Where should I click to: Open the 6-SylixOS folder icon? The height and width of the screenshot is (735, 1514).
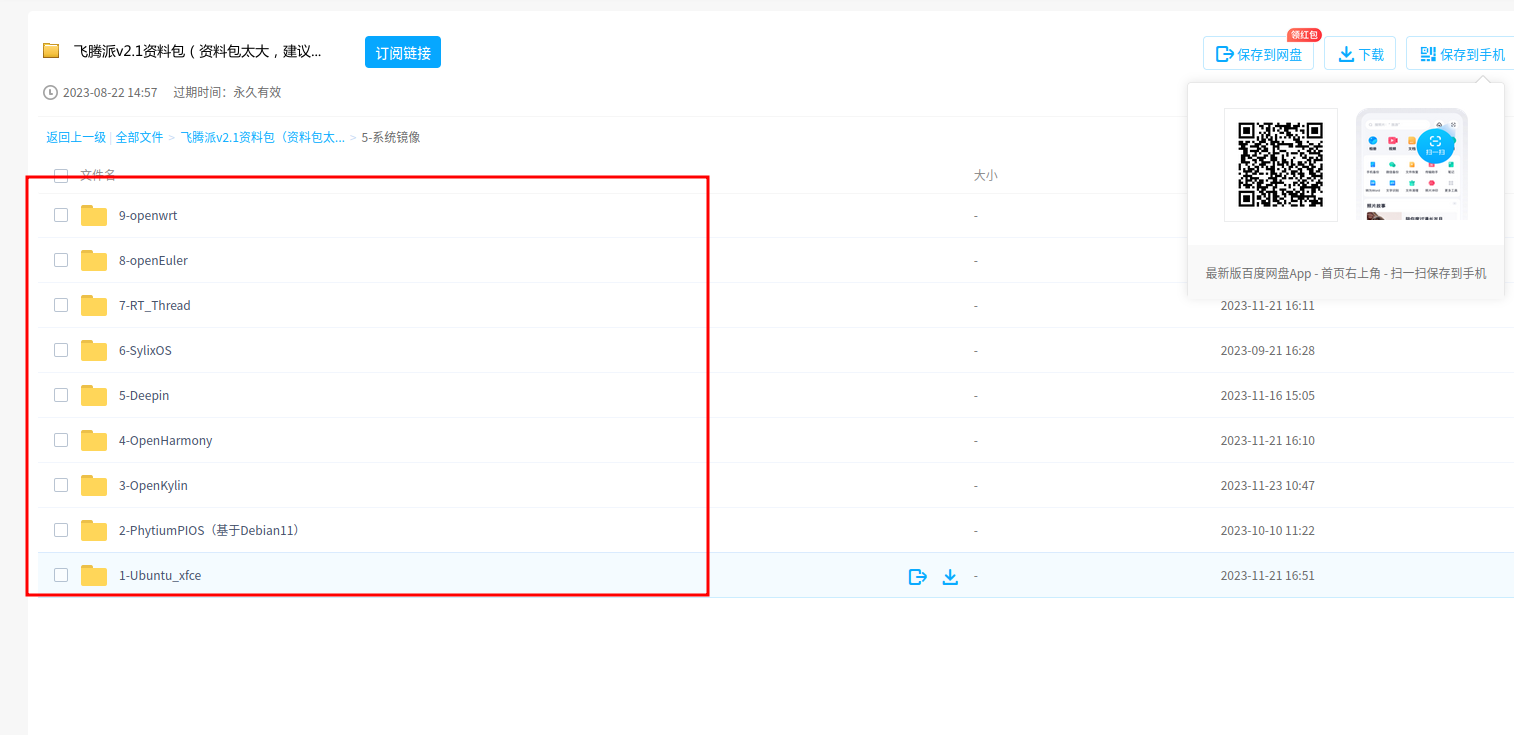coord(94,350)
